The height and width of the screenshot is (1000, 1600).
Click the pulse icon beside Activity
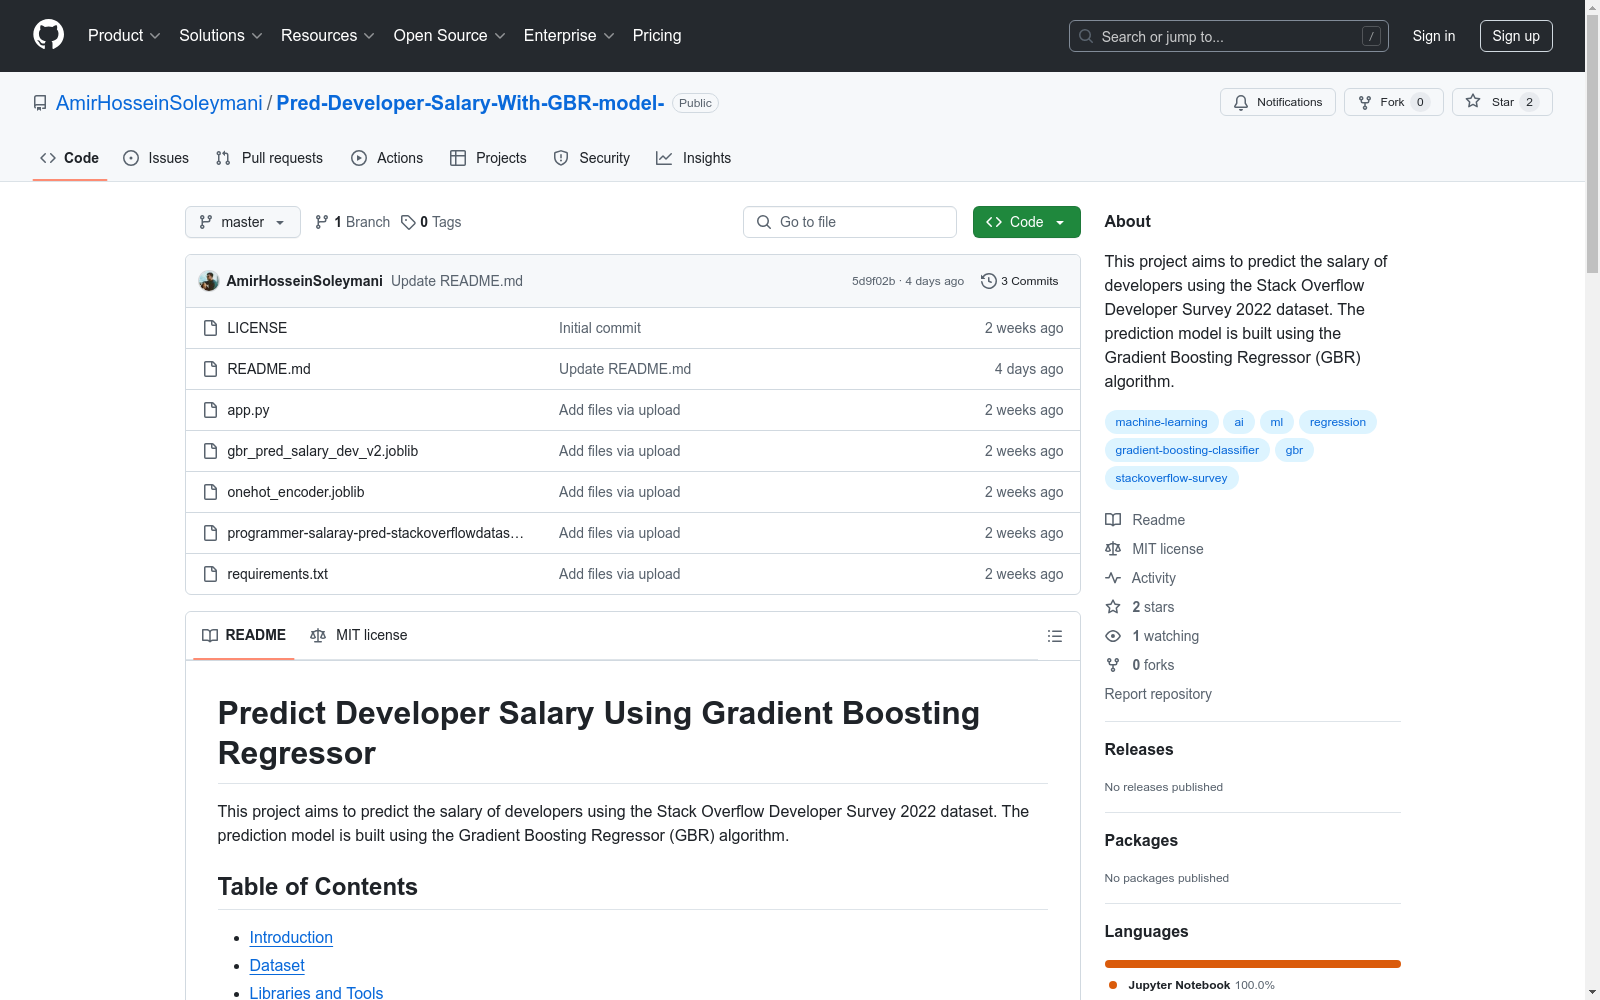1113,578
